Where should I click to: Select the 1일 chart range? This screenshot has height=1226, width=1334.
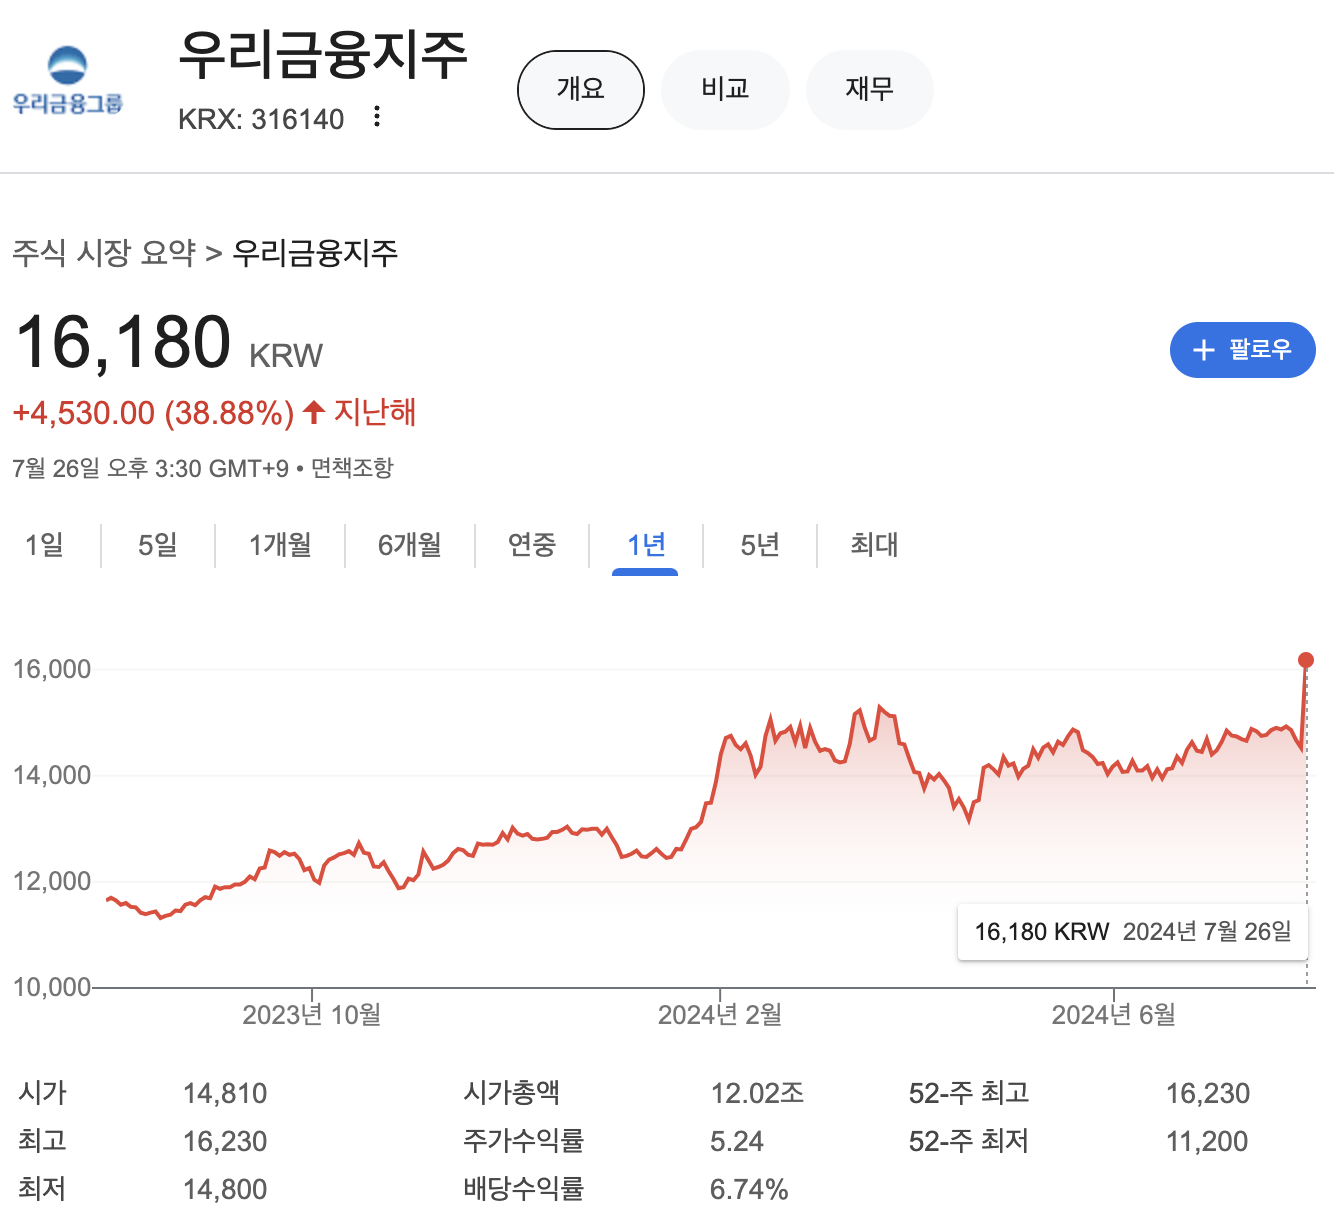[44, 545]
